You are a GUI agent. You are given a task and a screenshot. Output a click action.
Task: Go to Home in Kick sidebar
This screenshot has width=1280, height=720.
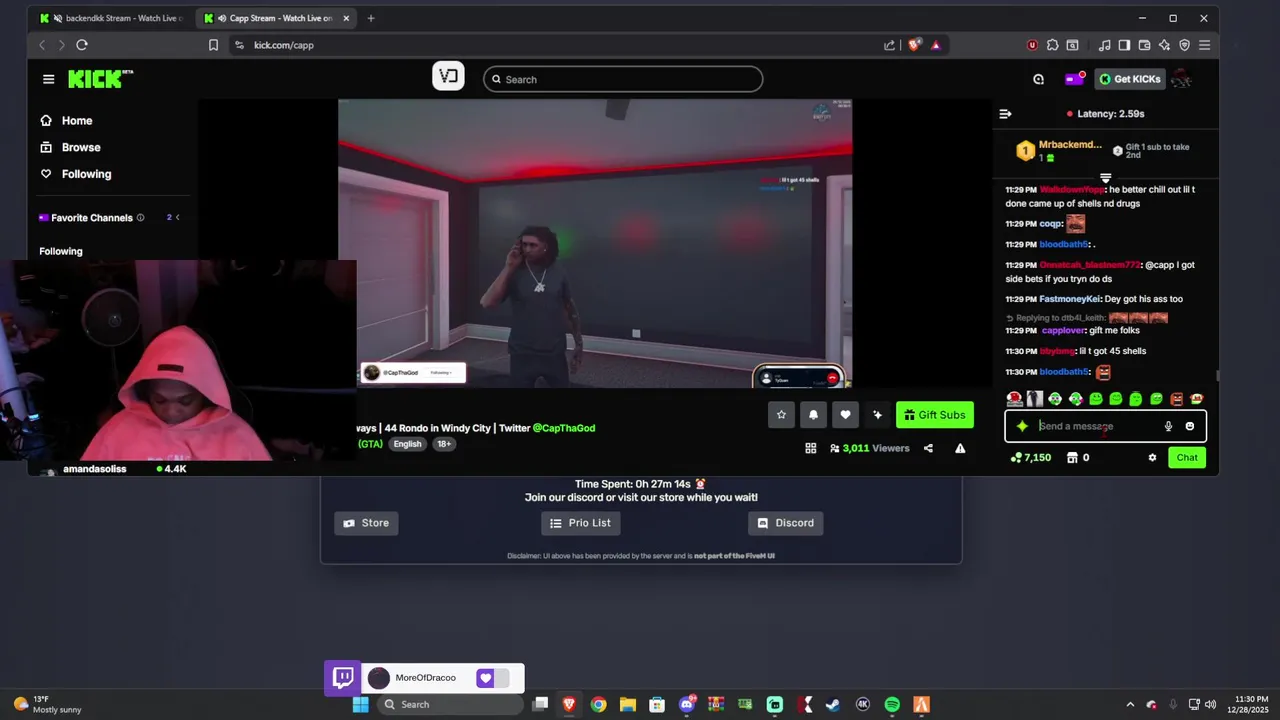pyautogui.click(x=66, y=120)
